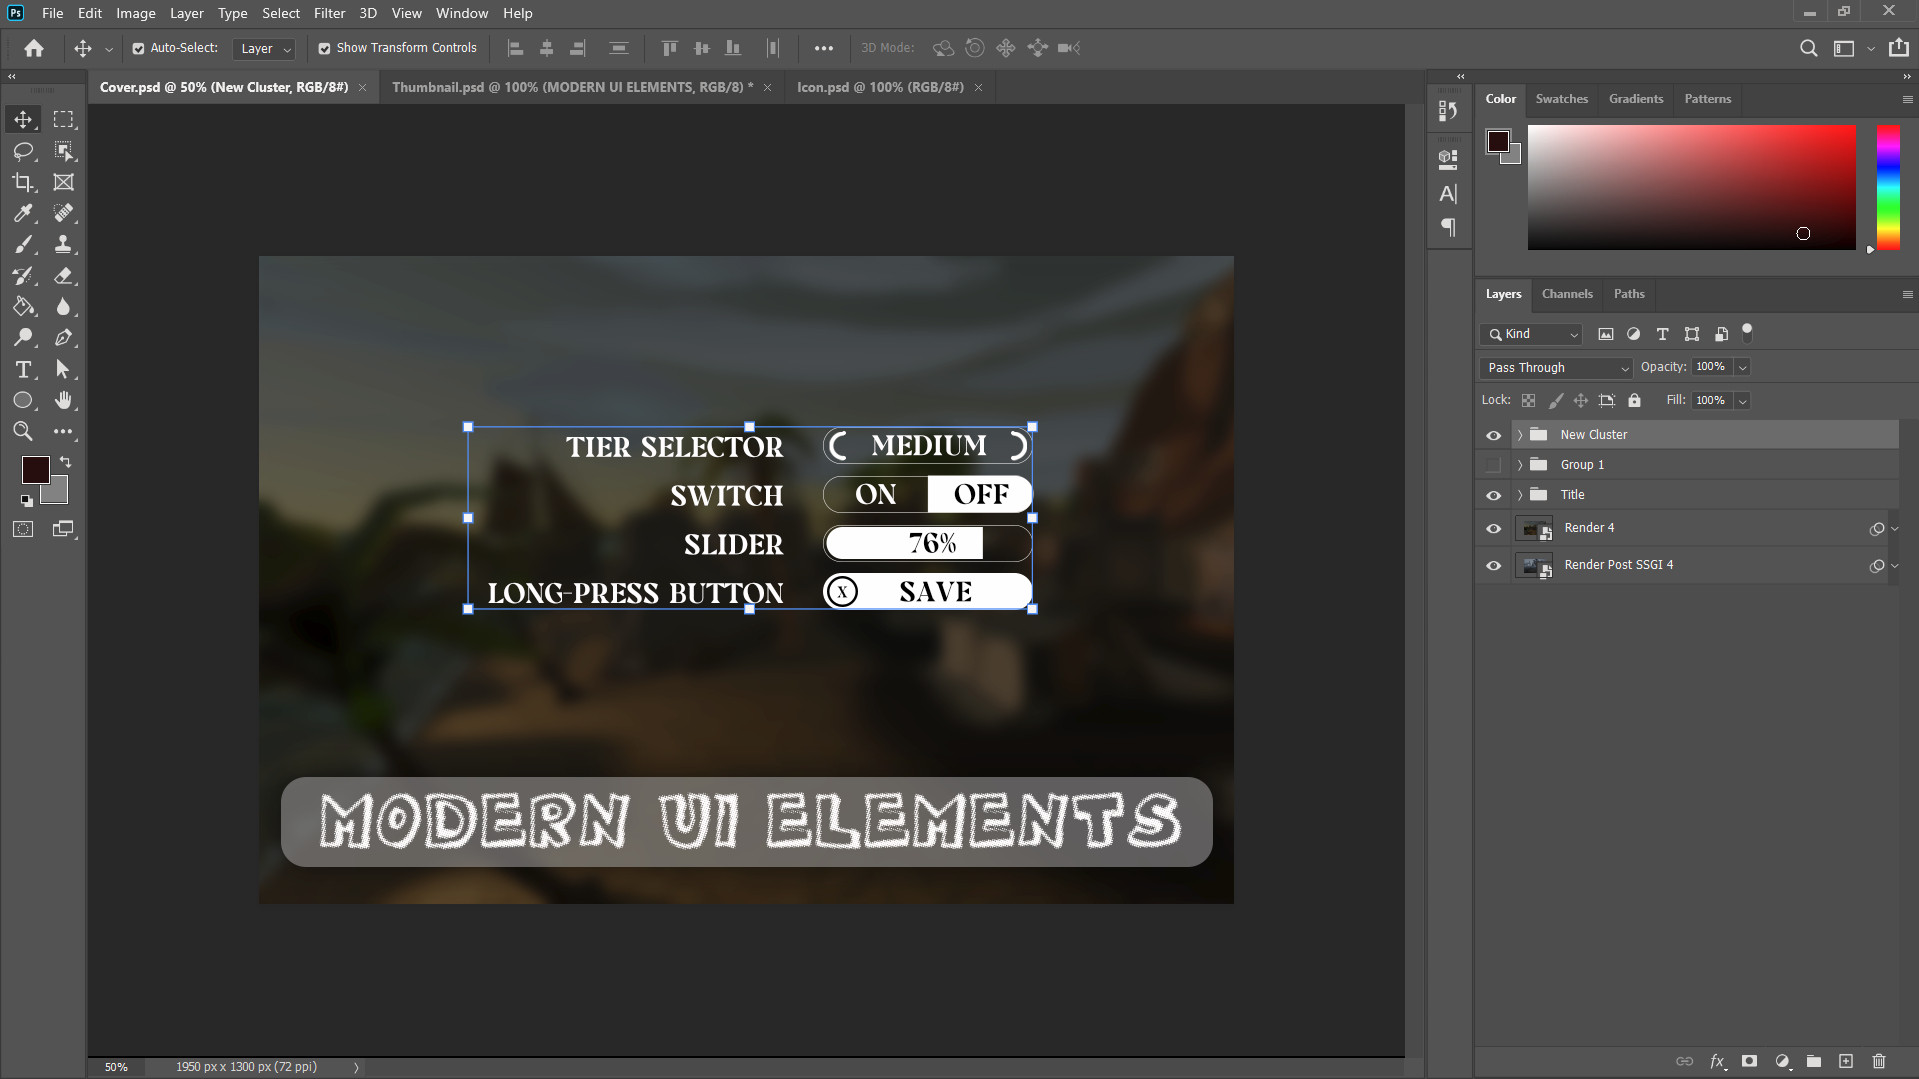Open the Filter menu
Image resolution: width=1919 pixels, height=1079 pixels.
(x=329, y=13)
